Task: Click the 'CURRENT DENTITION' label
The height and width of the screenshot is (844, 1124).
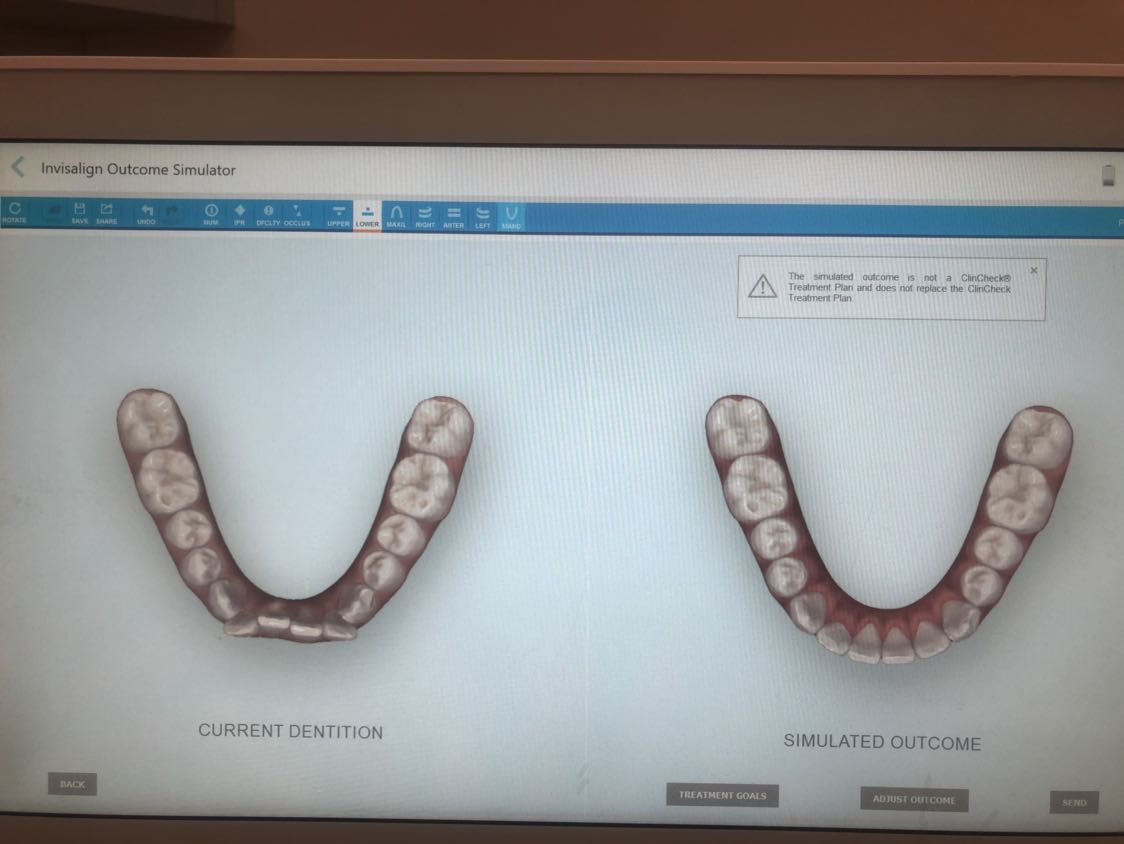Action: click(x=290, y=731)
